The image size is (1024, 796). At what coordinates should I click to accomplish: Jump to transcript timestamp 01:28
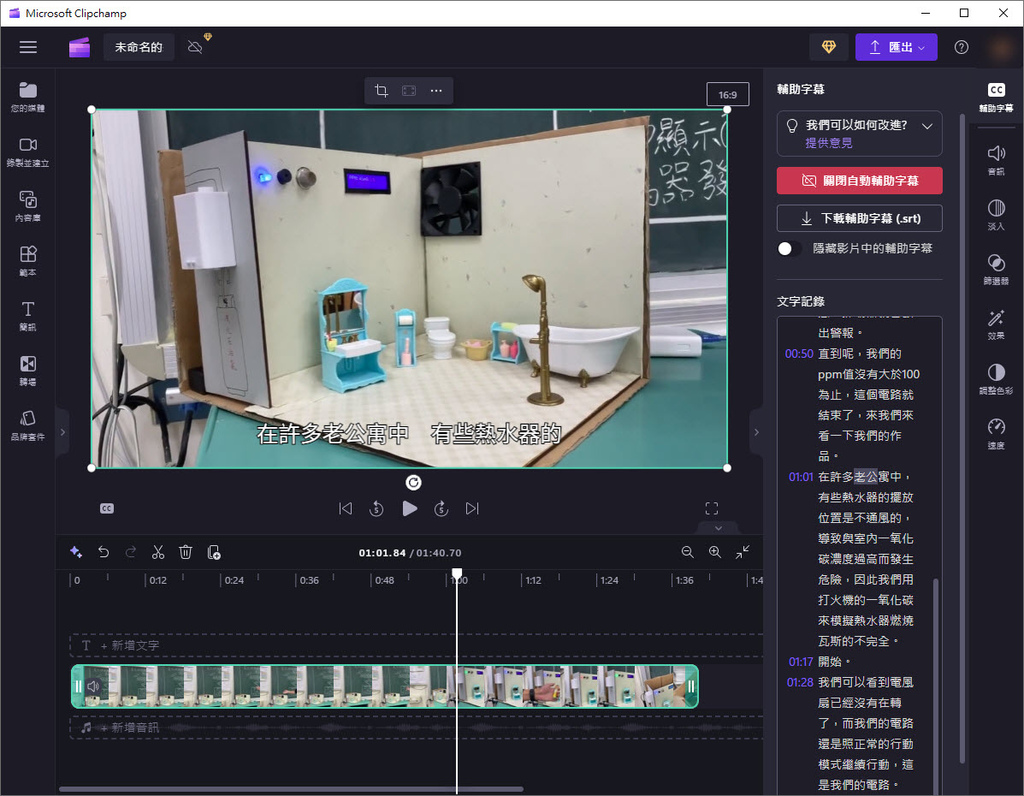coord(799,682)
